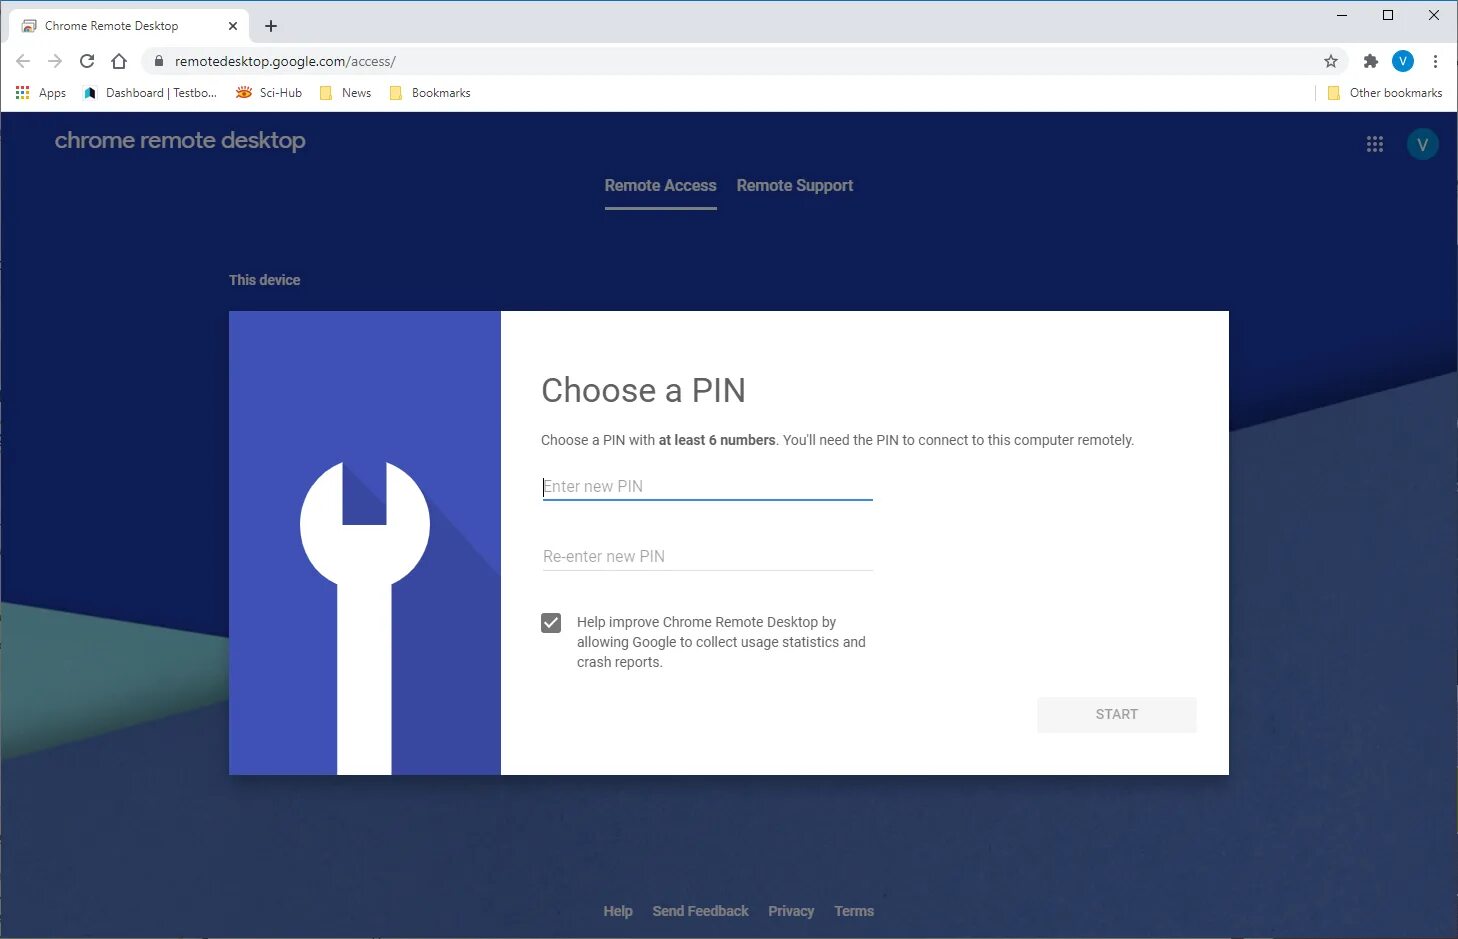The width and height of the screenshot is (1458, 939).
Task: Open the Help footer link
Action: click(x=618, y=911)
